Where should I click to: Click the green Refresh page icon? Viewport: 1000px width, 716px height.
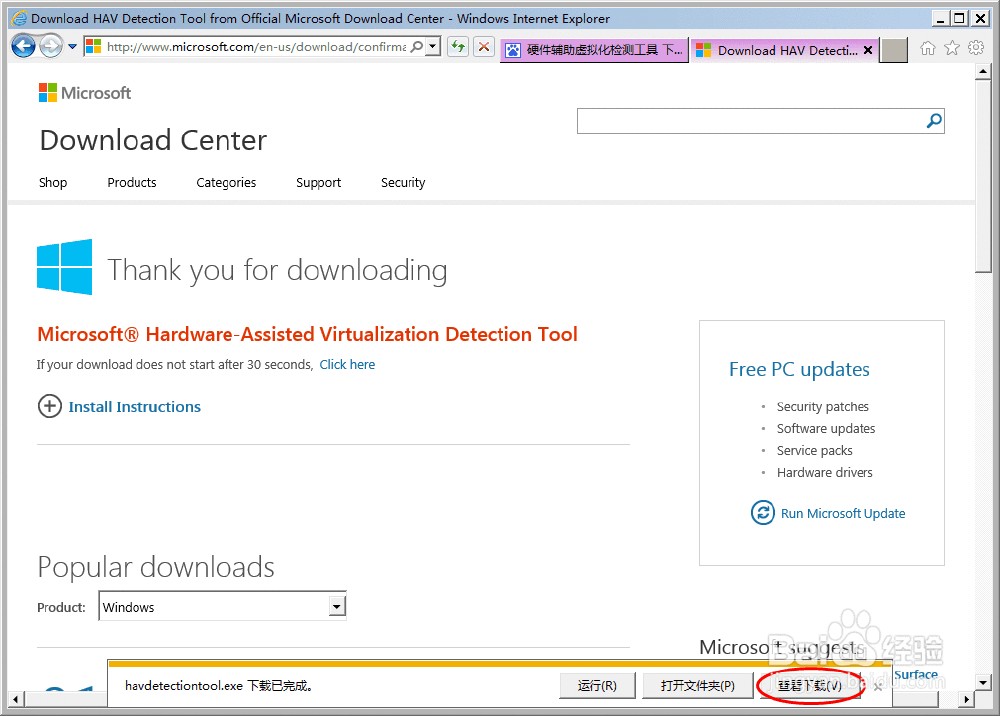click(458, 47)
